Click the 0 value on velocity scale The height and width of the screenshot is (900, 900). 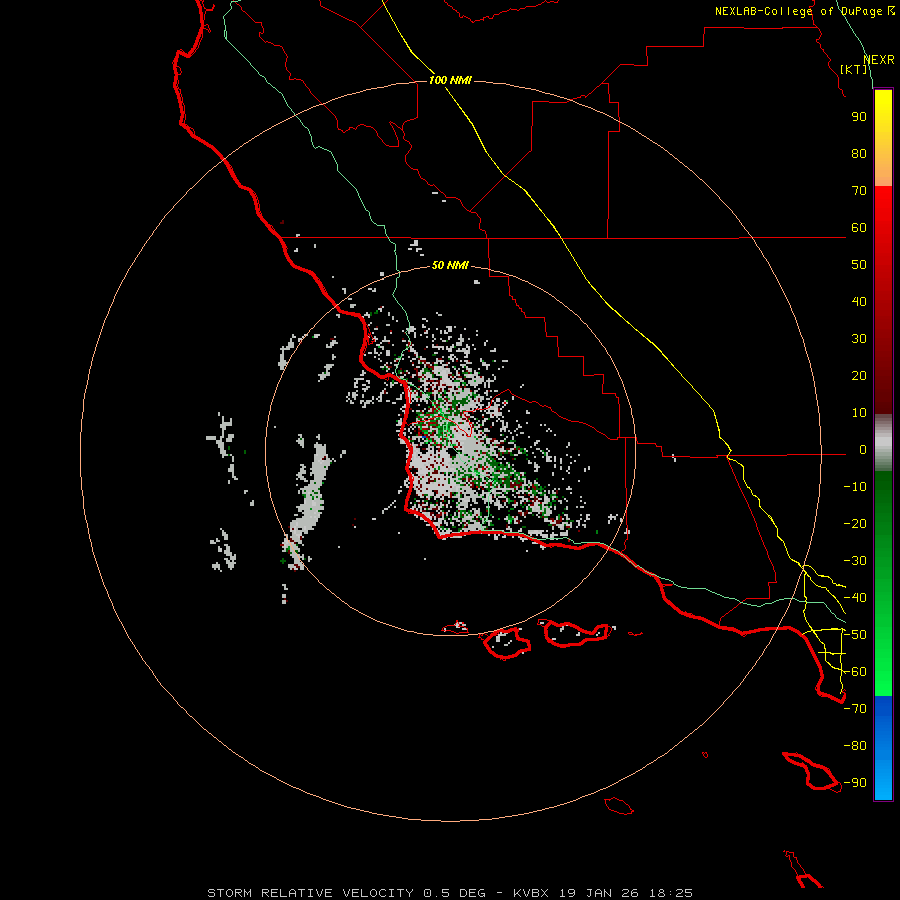pos(863,450)
